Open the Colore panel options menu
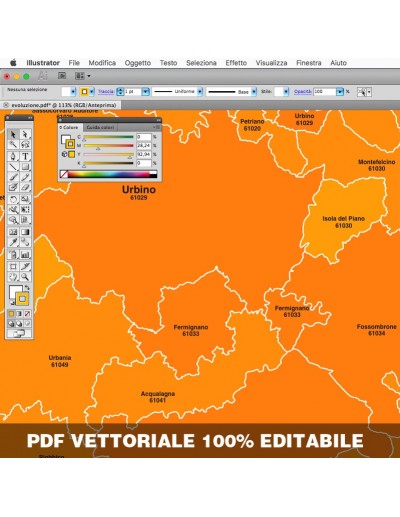This screenshot has width=400, height=517. 157,127
